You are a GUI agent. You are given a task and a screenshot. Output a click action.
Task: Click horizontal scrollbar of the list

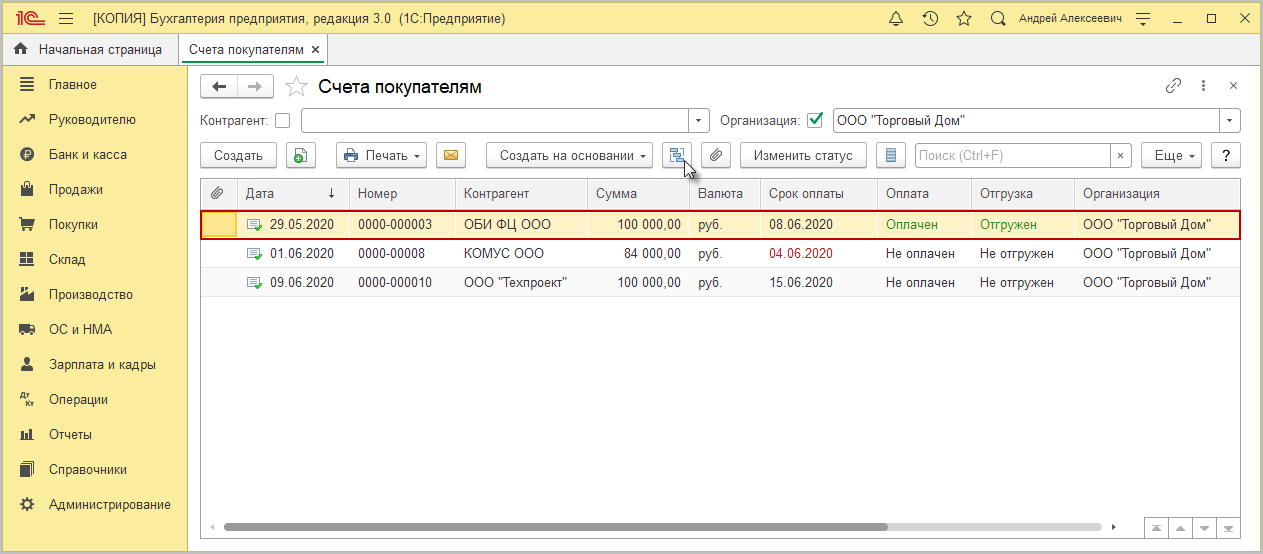click(555, 527)
